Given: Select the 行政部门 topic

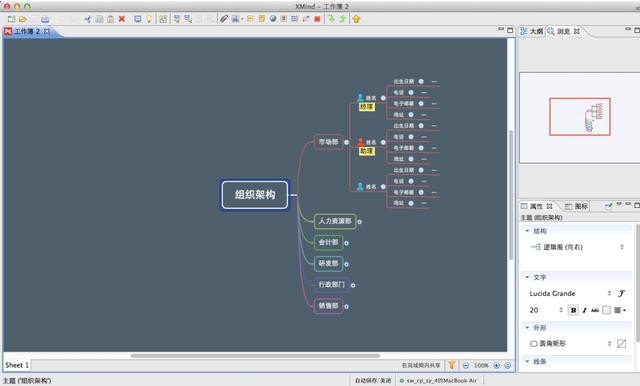Looking at the screenshot, I should point(331,285).
